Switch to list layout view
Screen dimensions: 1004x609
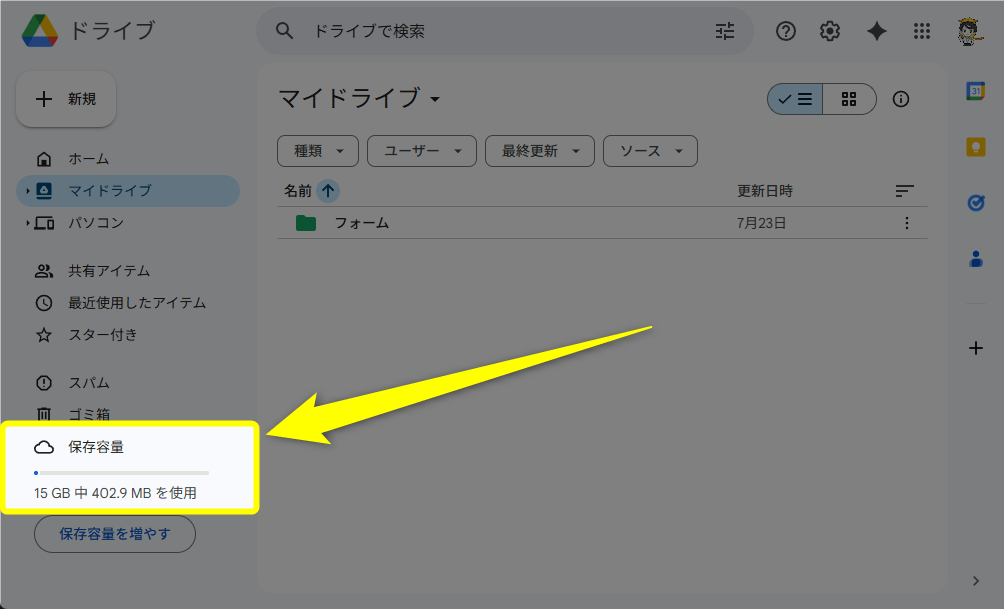pos(796,99)
